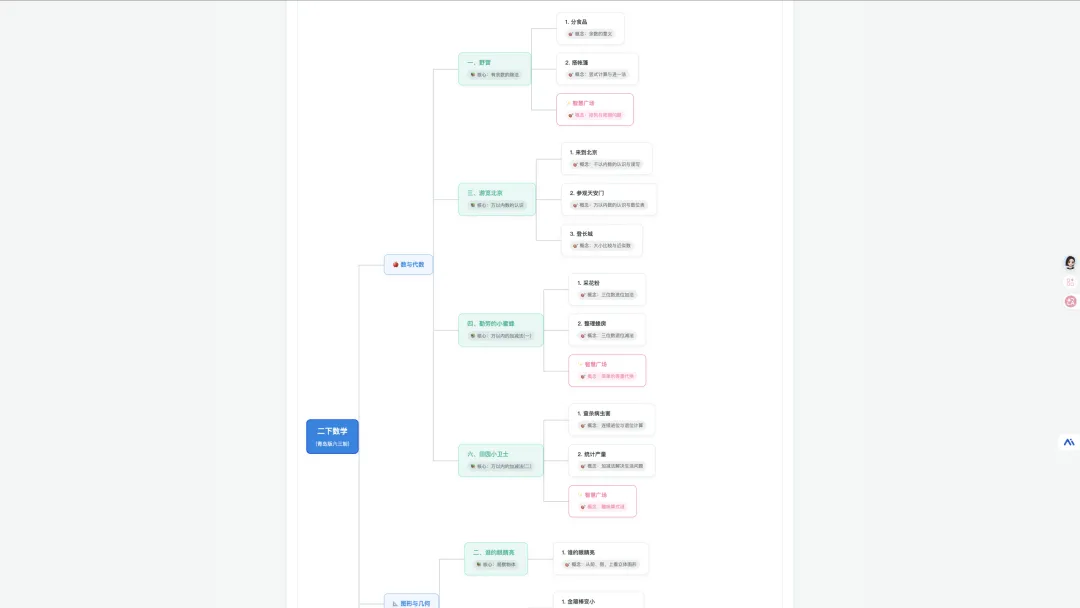The width and height of the screenshot is (1080, 608).
Task: Click the 3. 登长城 lesson node
Action: tap(602, 239)
